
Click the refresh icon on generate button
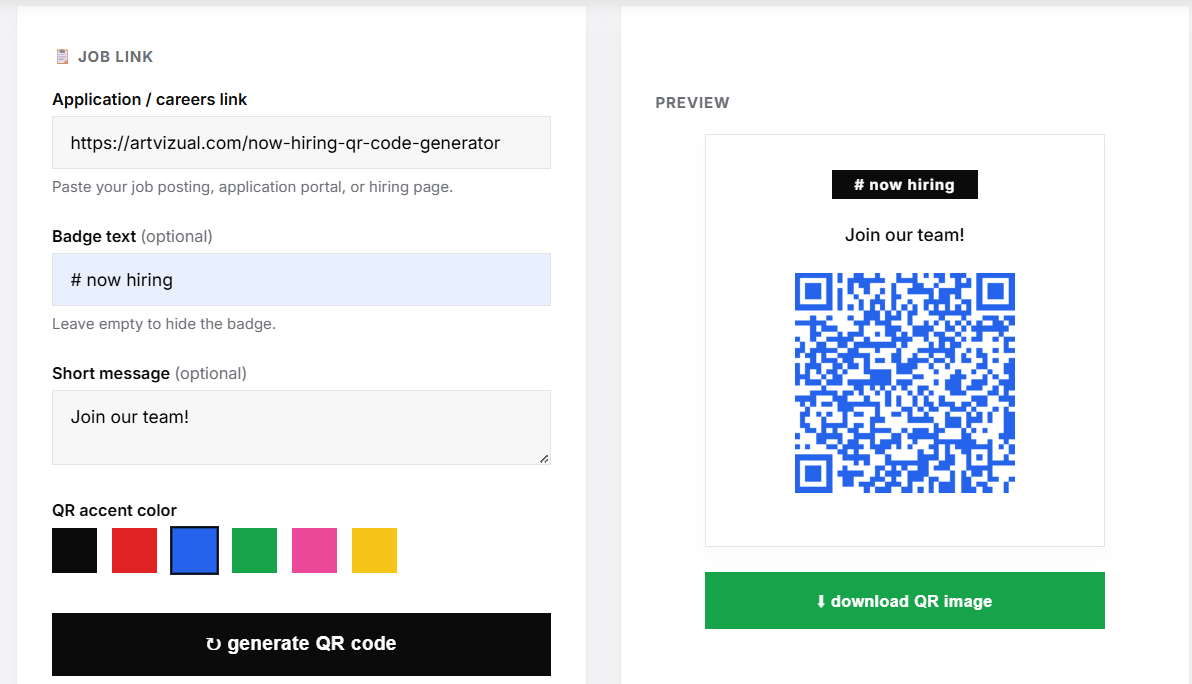tap(213, 644)
